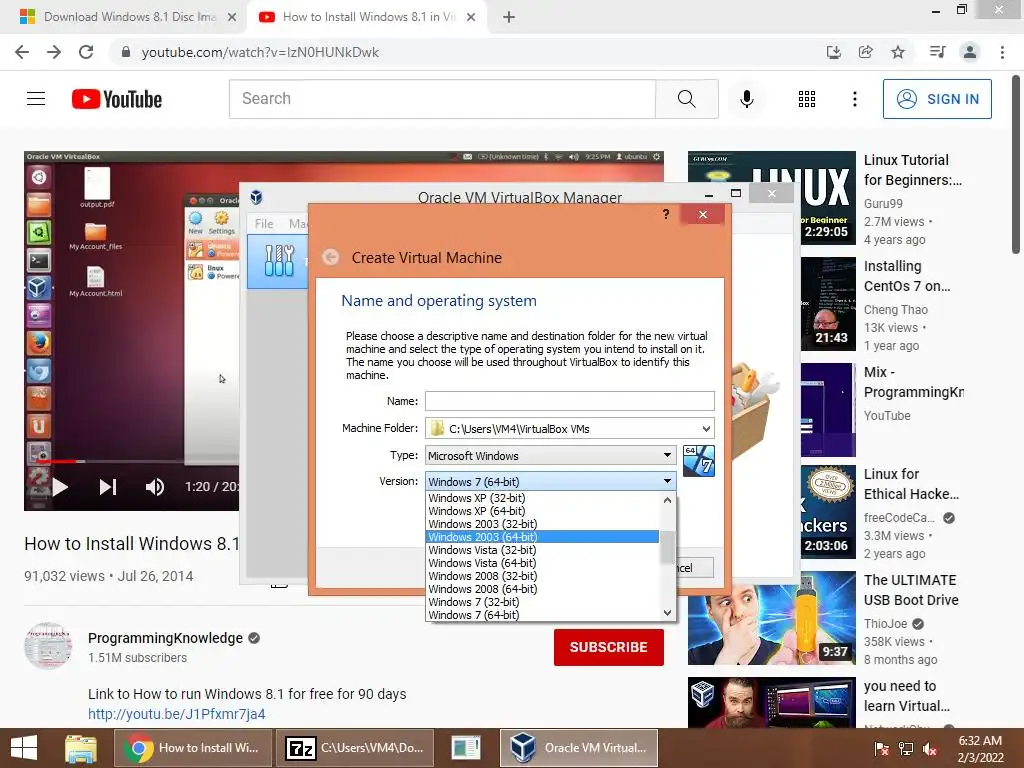Go to YouTube home via logo
1024x768 pixels.
[x=117, y=99]
